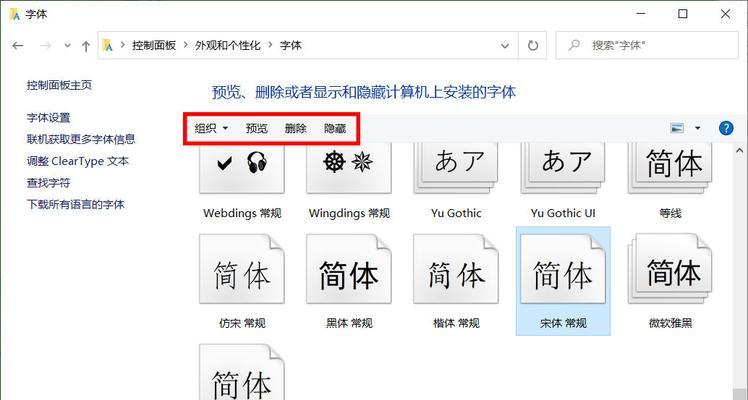Click the forward navigation arrow
This screenshot has height=400, width=748.
(45, 46)
